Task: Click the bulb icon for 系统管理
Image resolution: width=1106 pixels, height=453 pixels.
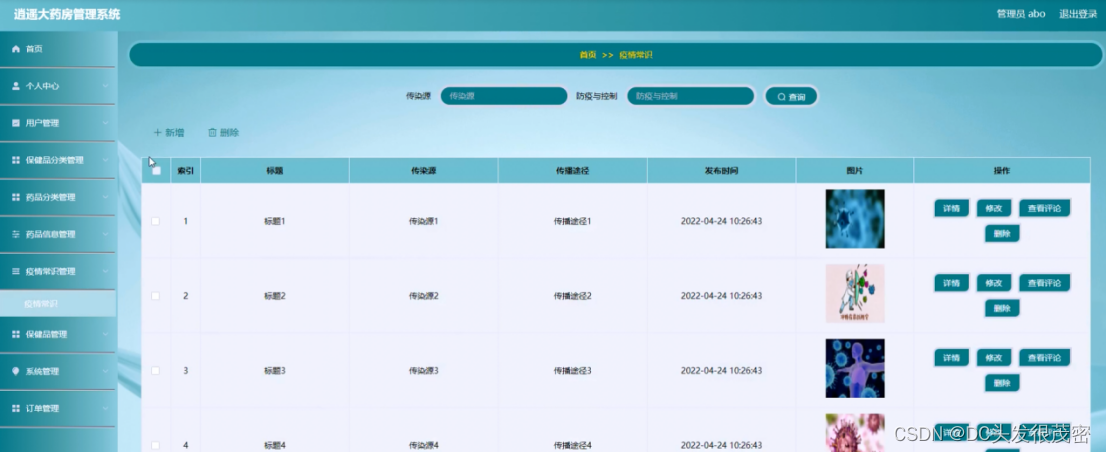Action: pyautogui.click(x=16, y=371)
